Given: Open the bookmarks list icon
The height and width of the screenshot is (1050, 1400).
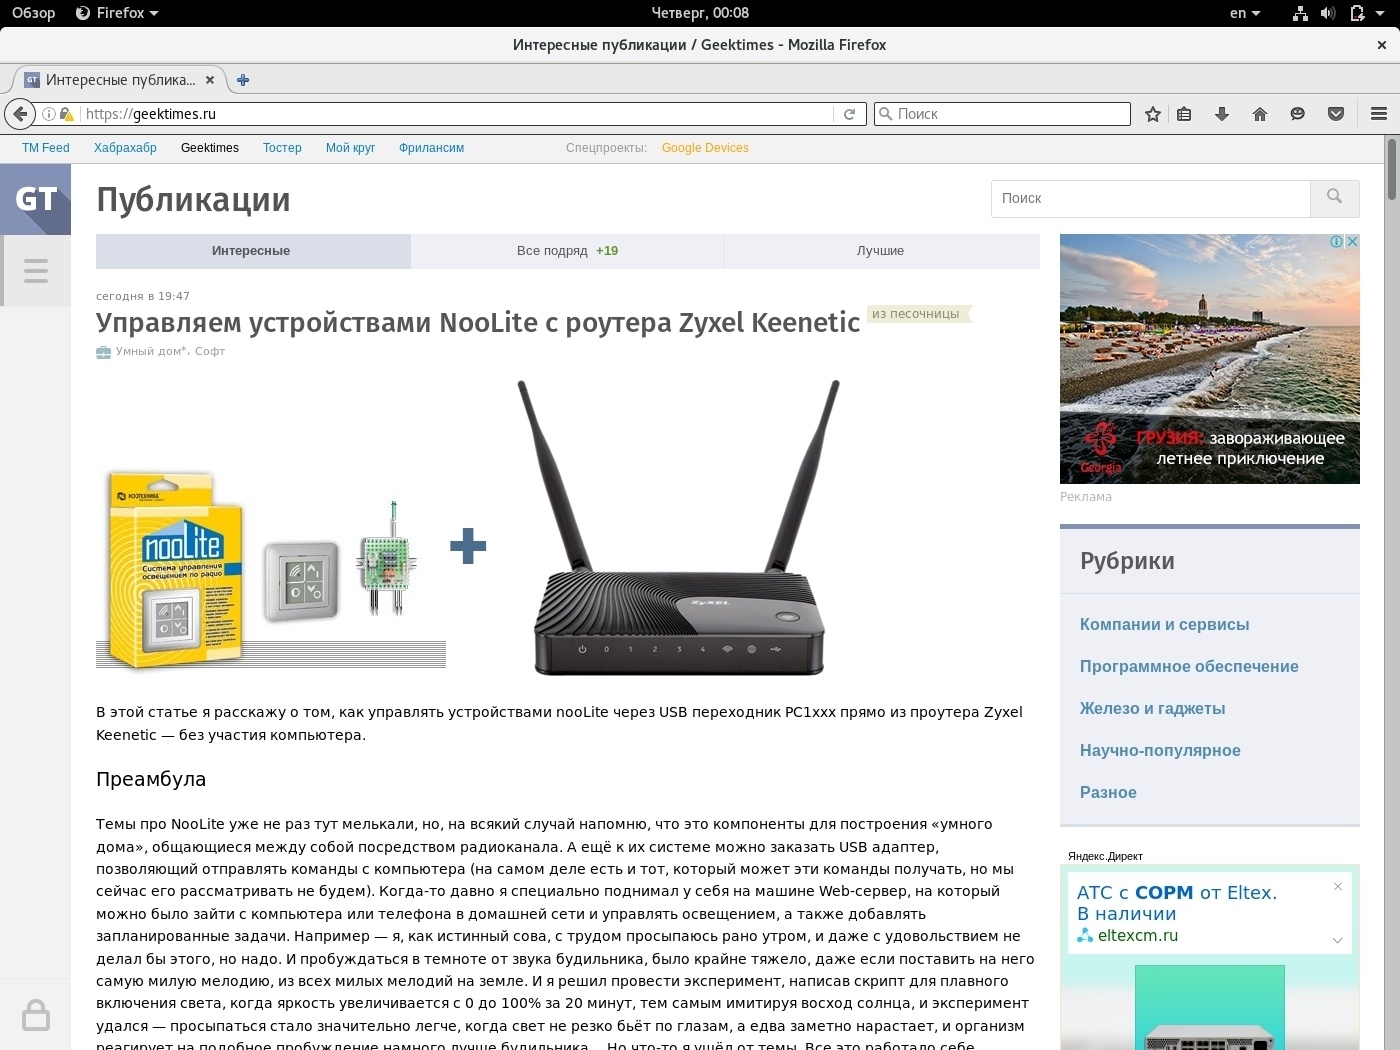Looking at the screenshot, I should pyautogui.click(x=1184, y=114).
